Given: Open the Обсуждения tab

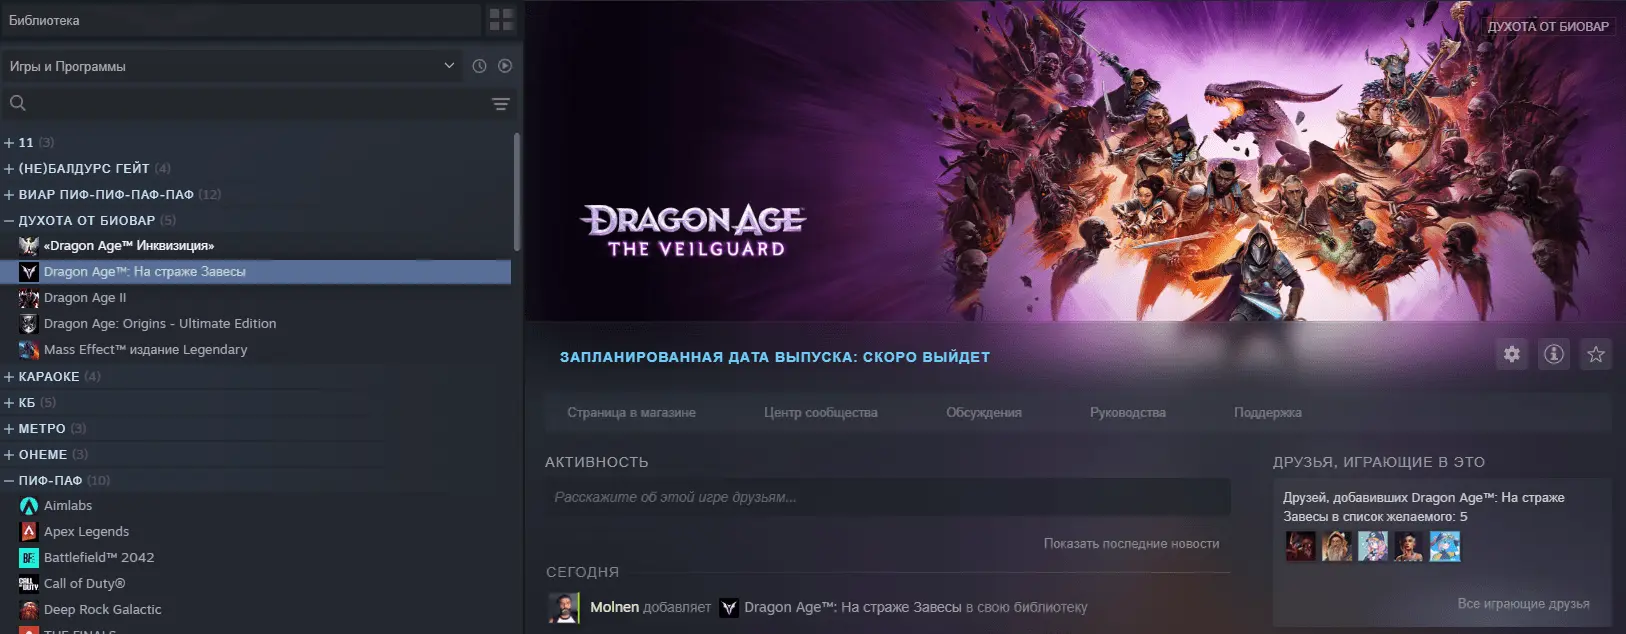Looking at the screenshot, I should [x=984, y=413].
